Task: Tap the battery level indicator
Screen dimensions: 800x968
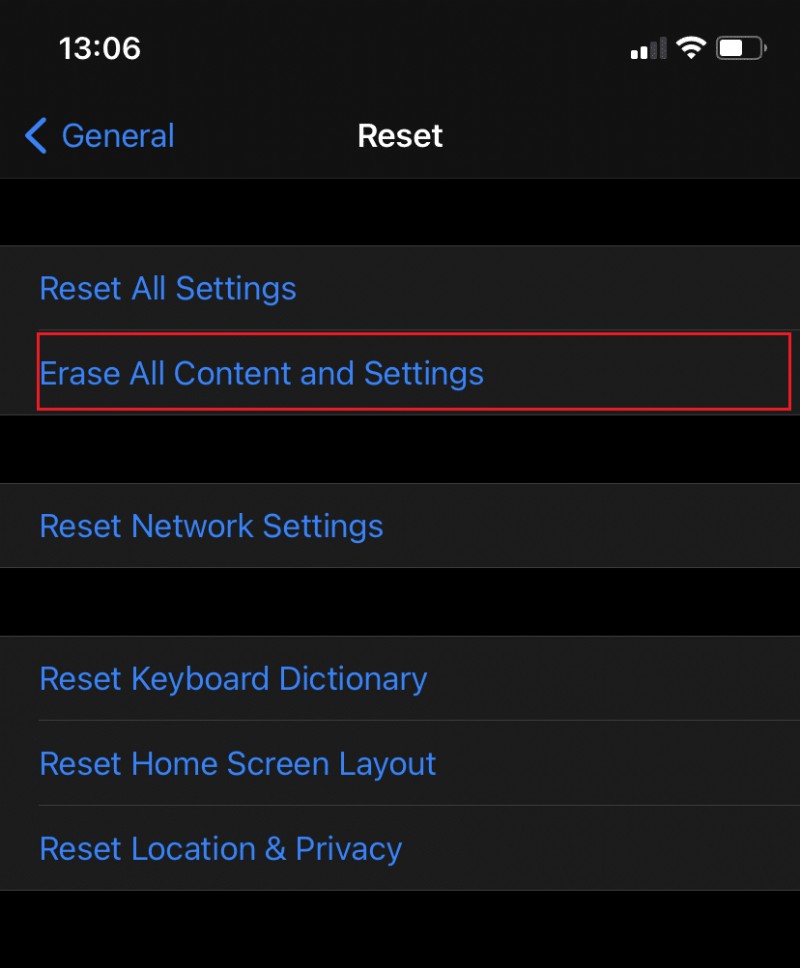Action: tap(739, 46)
